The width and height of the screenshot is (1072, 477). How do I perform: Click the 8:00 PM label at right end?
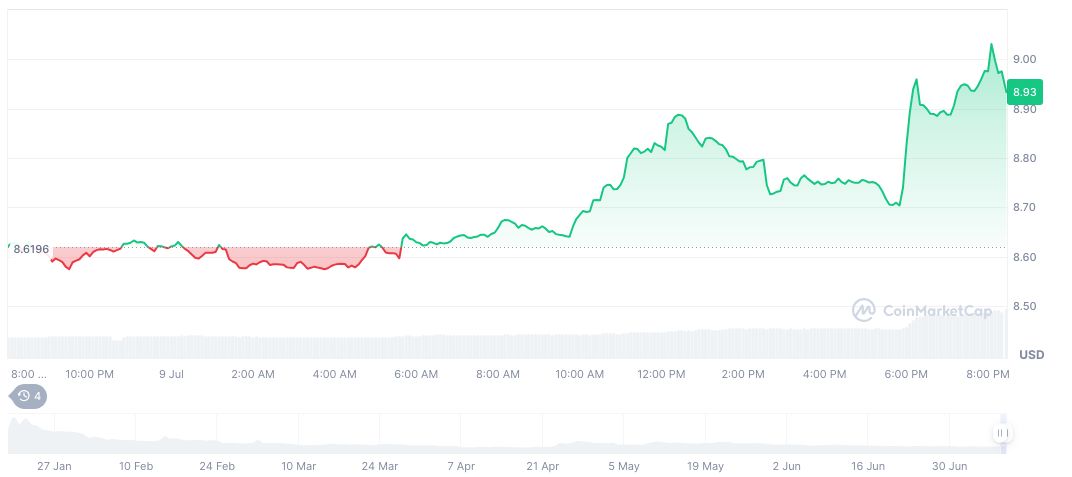click(988, 374)
